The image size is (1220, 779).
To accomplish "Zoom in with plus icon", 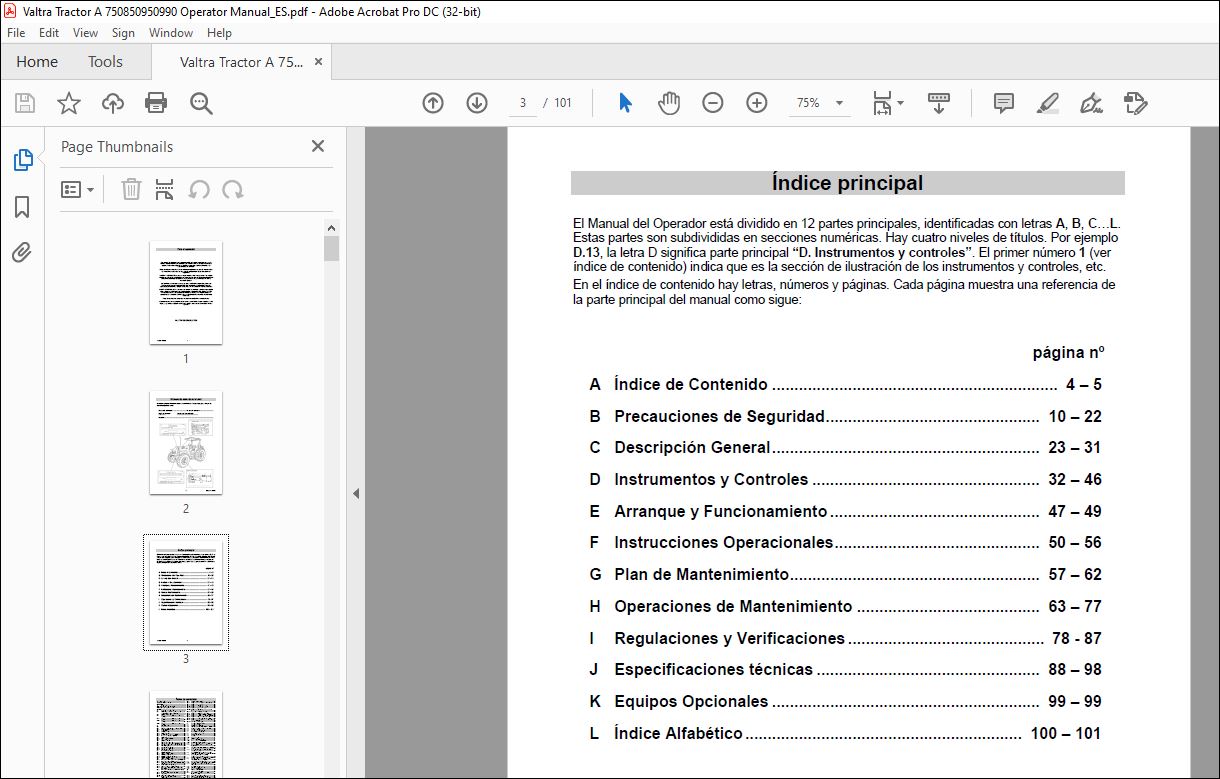I will tap(757, 103).
